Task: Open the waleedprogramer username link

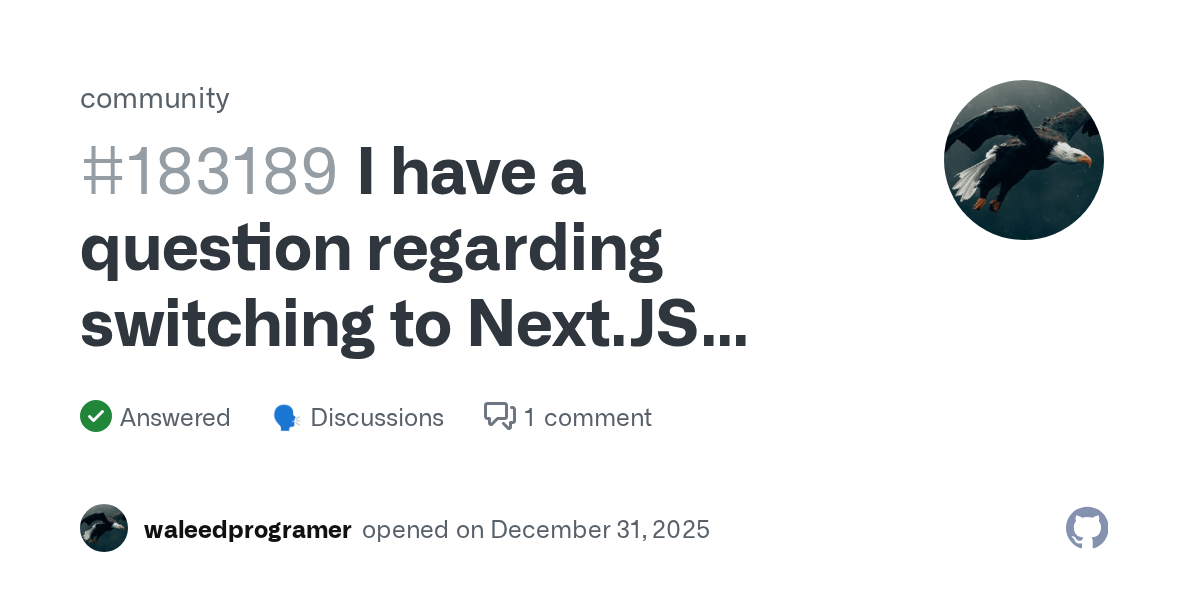Action: click(x=248, y=529)
